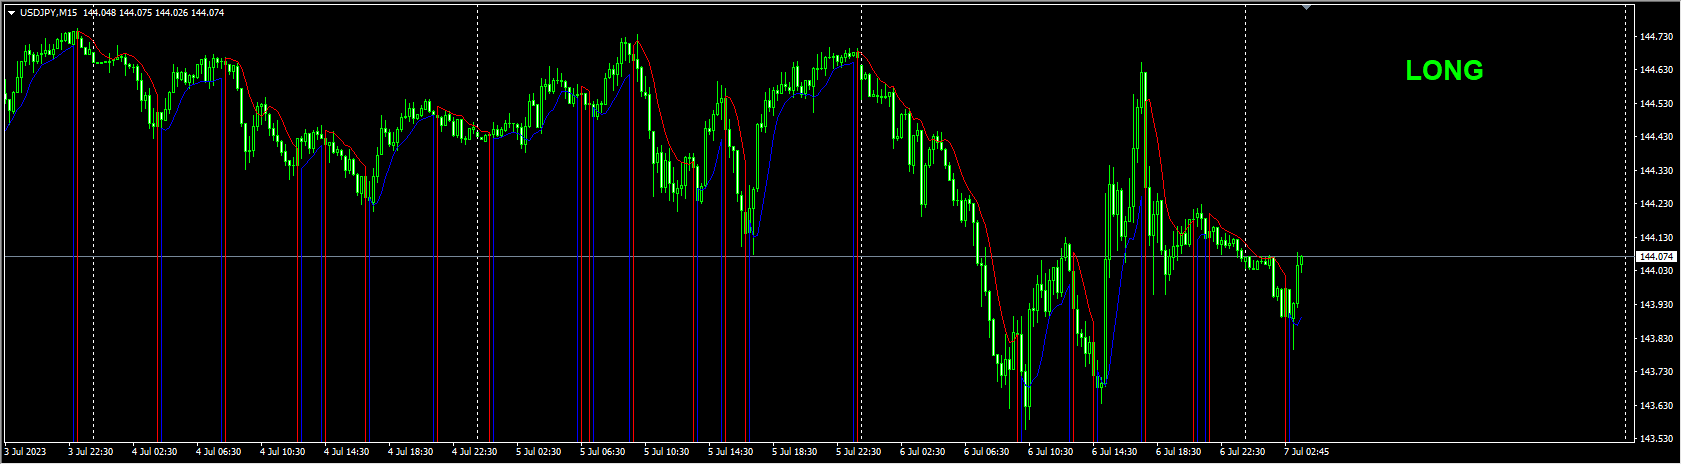The height and width of the screenshot is (465, 1682).
Task: Click the 143.730 price scale label
Action: [1656, 372]
